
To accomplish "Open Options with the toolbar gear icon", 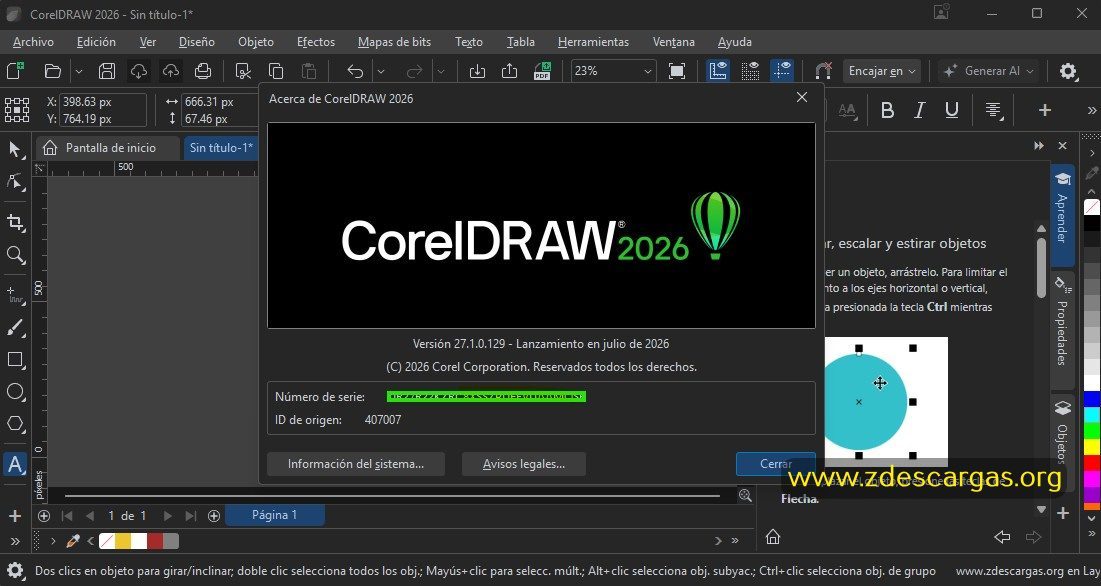I will 1068,71.
